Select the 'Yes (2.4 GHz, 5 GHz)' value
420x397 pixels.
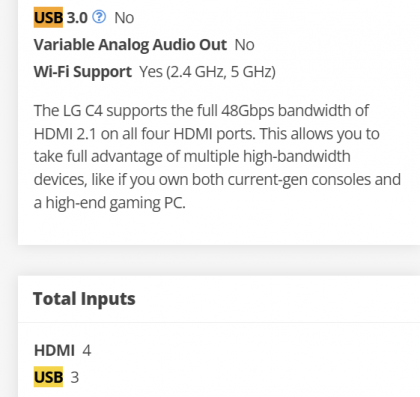tap(207, 72)
